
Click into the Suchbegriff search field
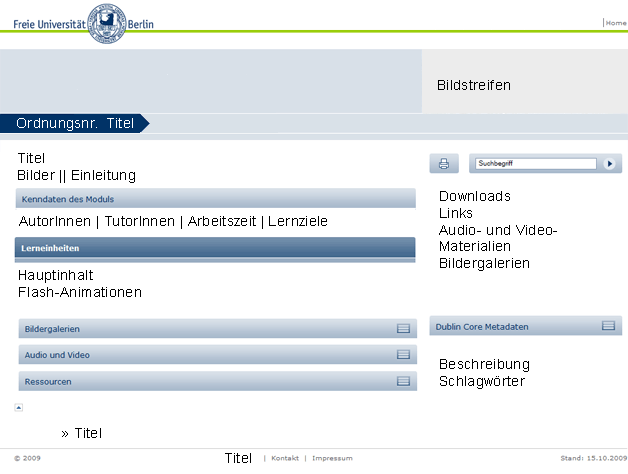(x=536, y=163)
